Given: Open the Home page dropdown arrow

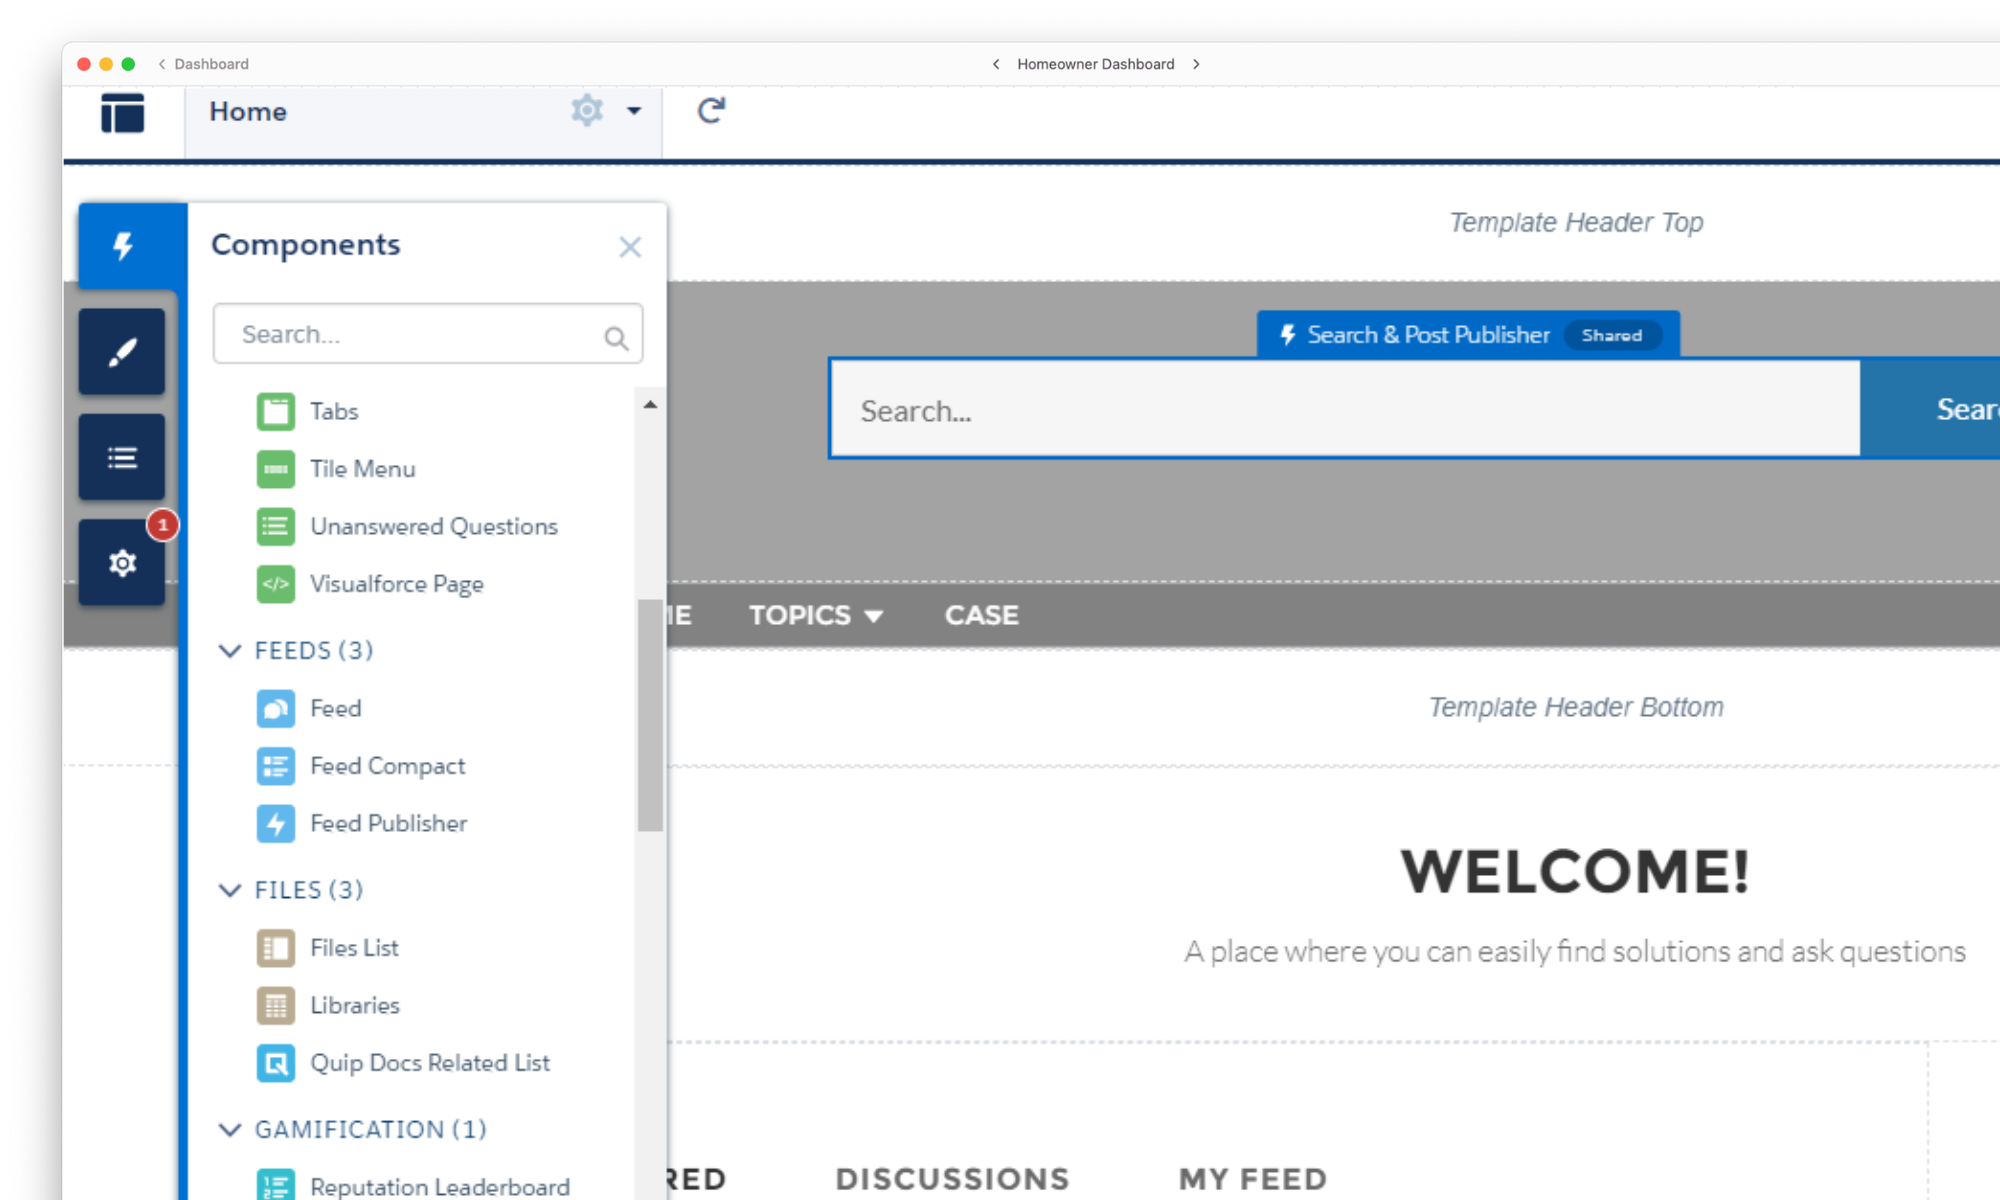Looking at the screenshot, I should click(635, 111).
